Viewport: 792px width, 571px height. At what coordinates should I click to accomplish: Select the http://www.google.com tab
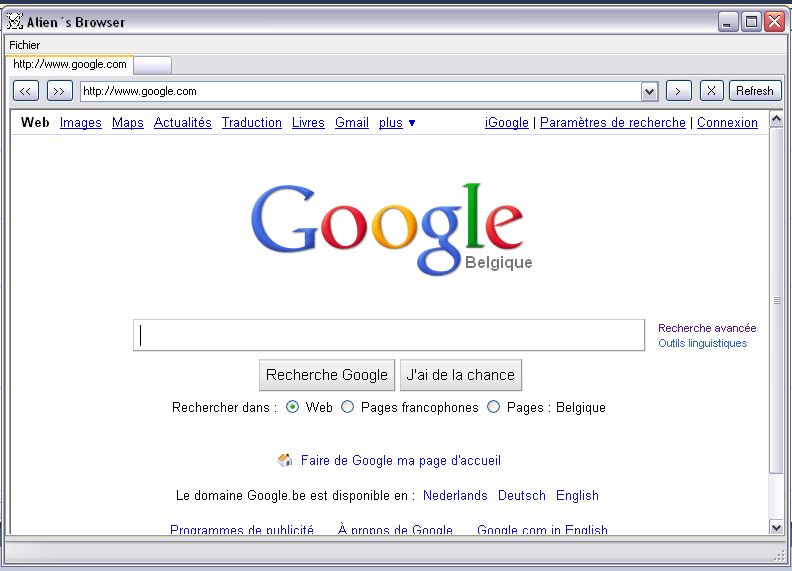(x=70, y=65)
